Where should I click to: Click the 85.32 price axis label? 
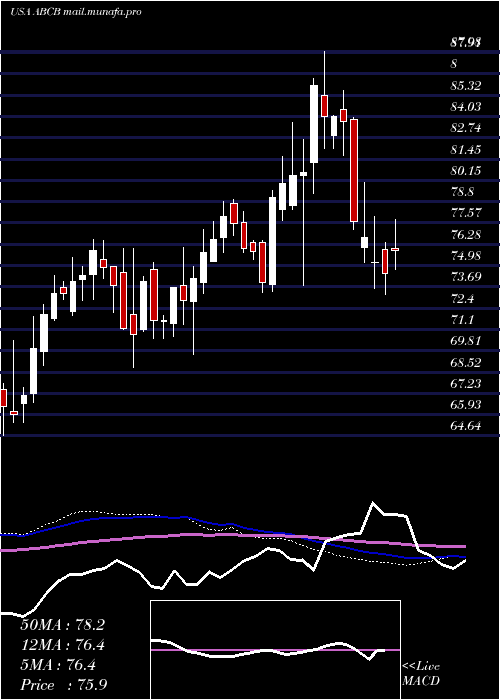coord(466,85)
